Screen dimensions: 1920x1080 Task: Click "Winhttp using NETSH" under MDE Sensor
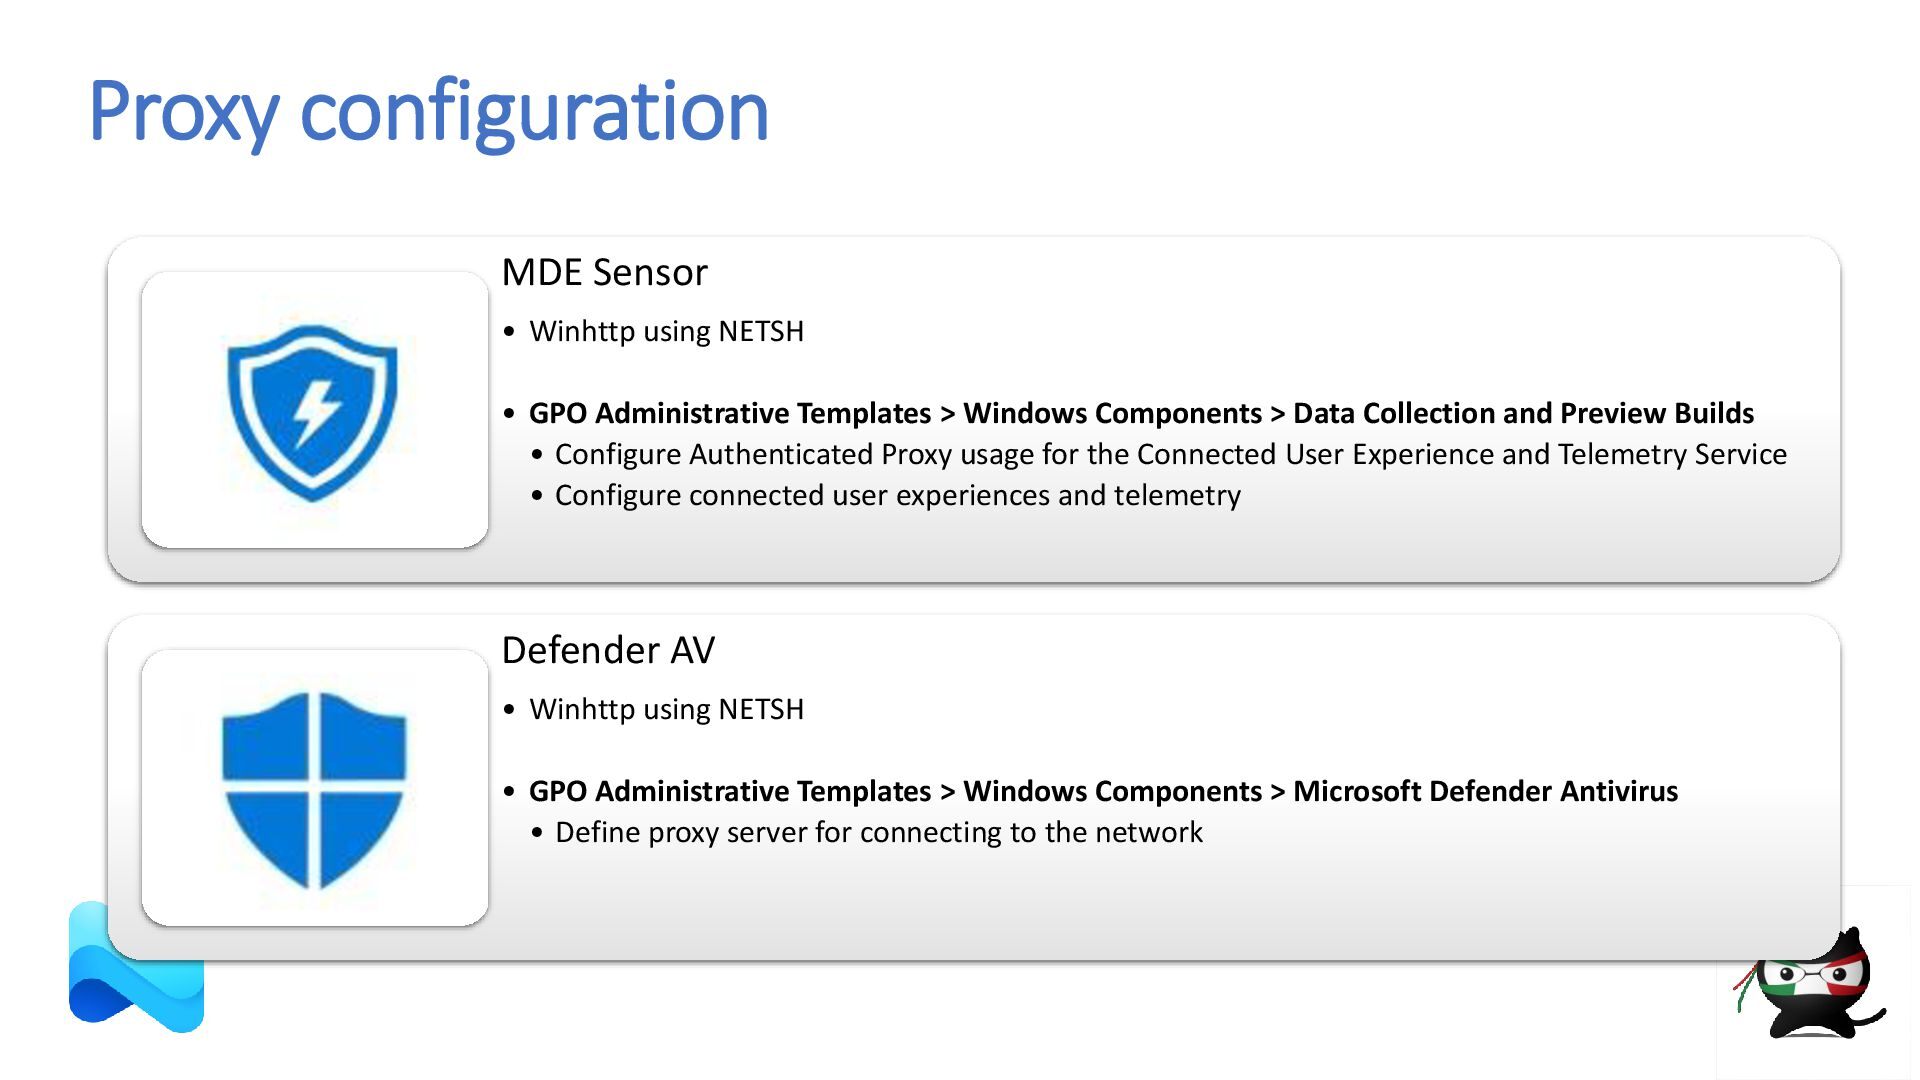[x=666, y=331]
